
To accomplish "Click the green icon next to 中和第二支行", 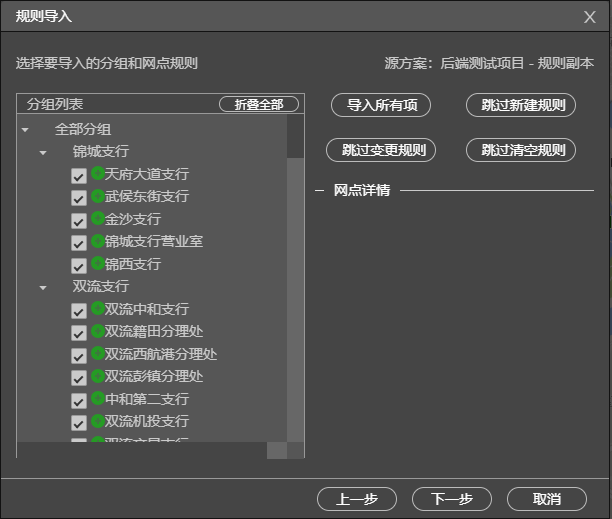I will coord(98,399).
